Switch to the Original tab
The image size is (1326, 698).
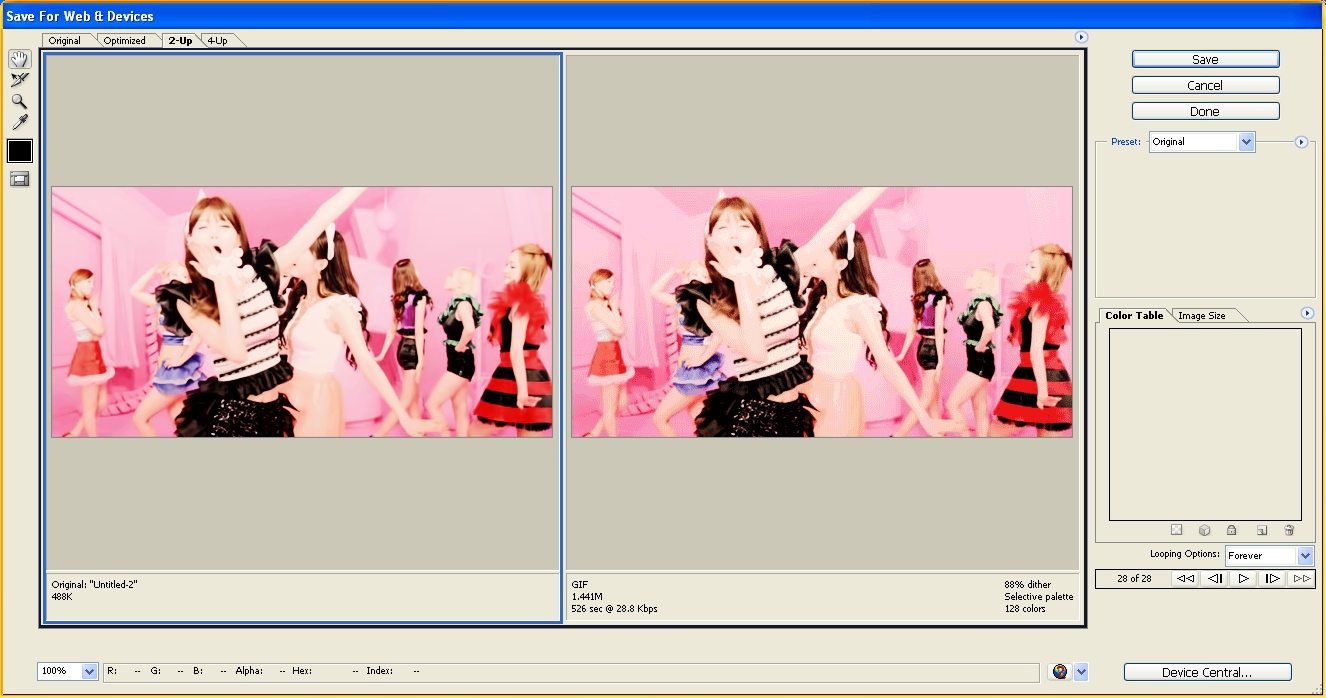click(66, 40)
